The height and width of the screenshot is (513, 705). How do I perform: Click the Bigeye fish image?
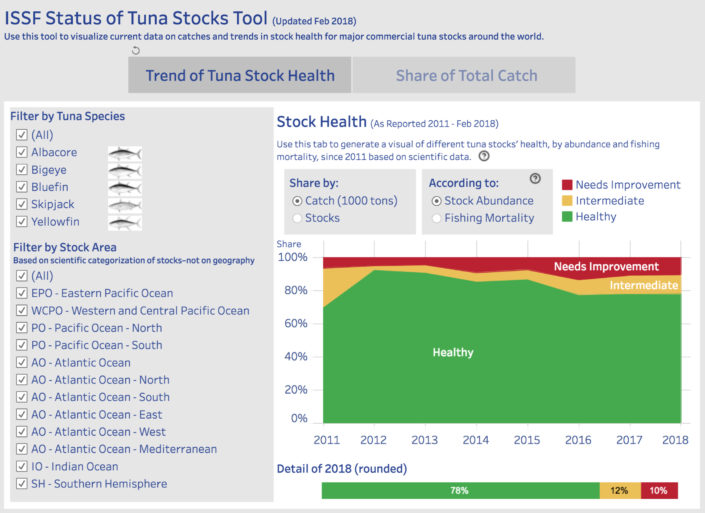125,171
